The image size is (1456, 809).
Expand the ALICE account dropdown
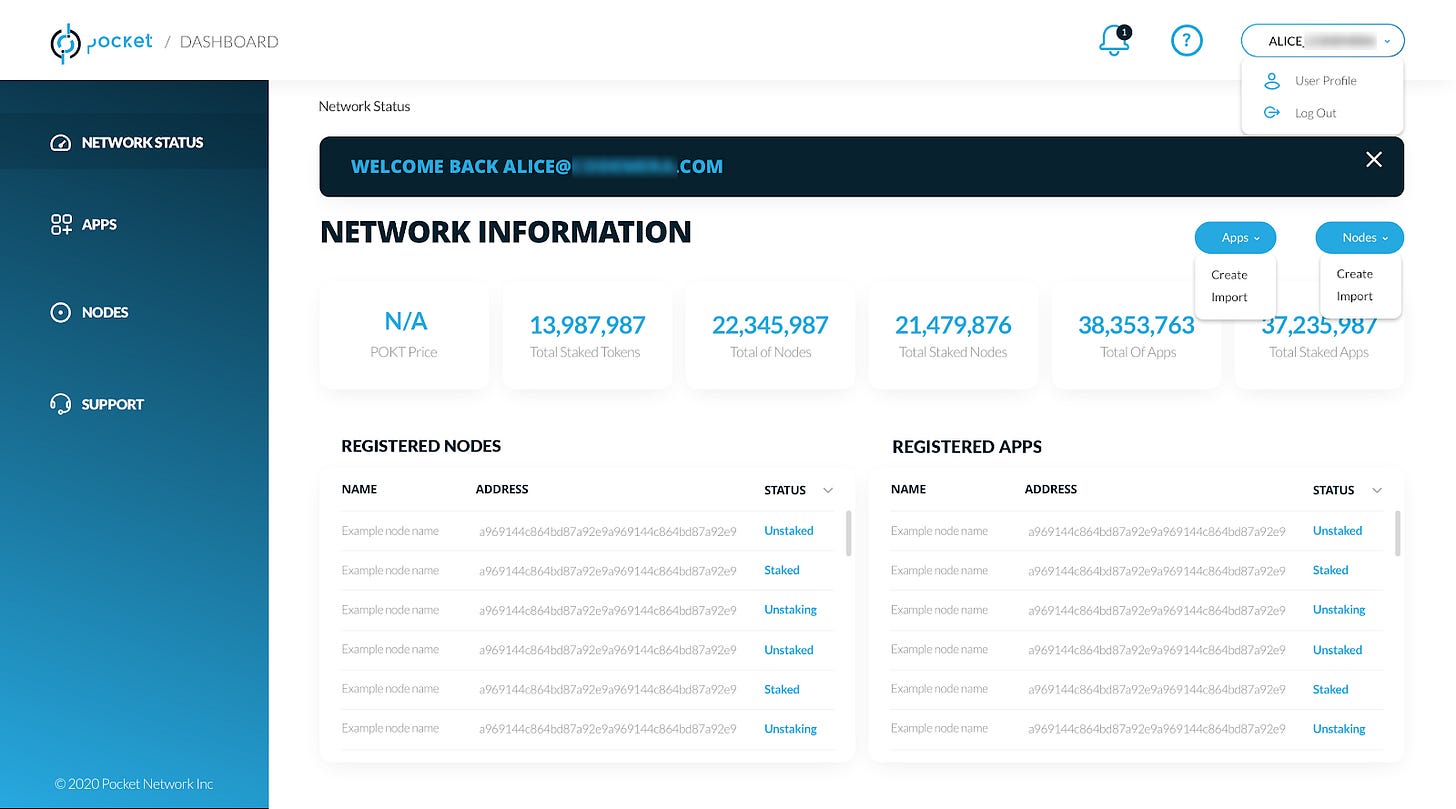click(1322, 41)
